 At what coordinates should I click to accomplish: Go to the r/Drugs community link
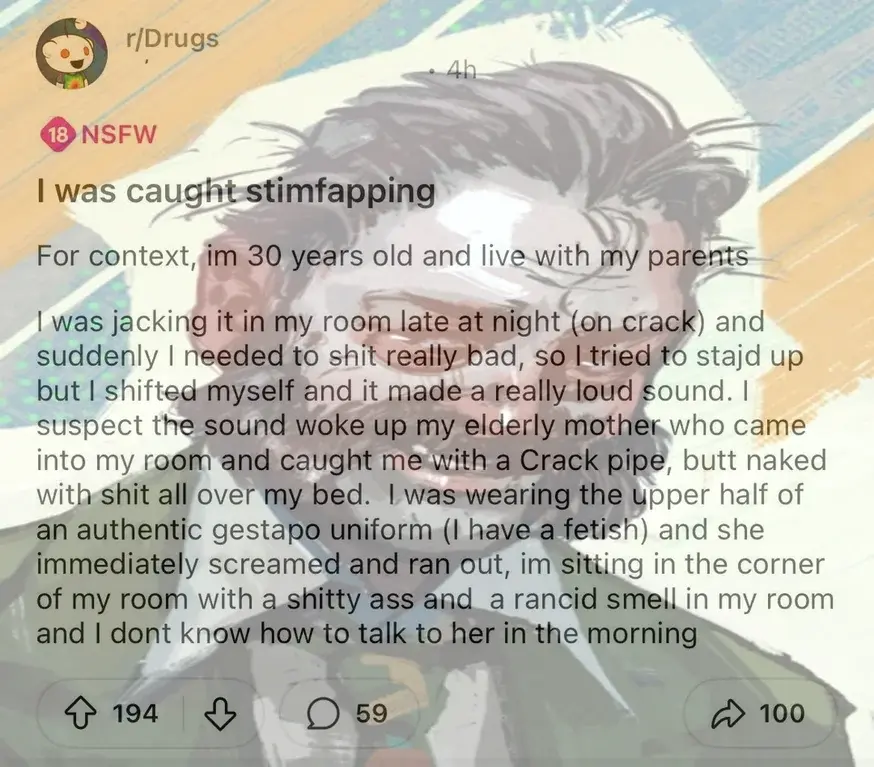point(172,38)
